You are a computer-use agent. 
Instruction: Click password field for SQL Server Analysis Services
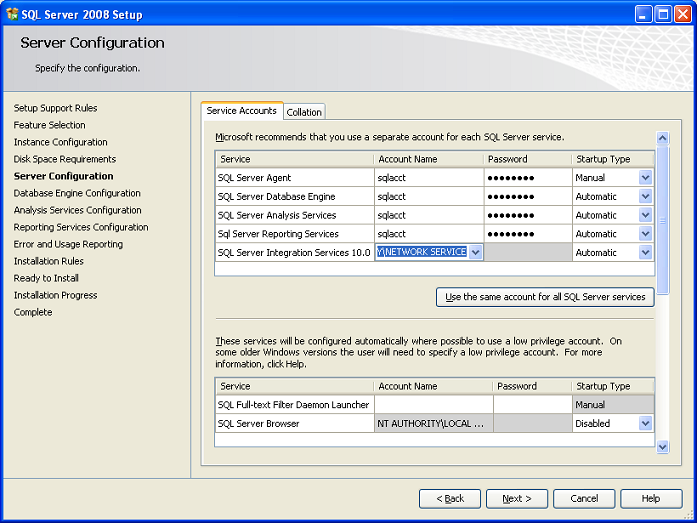click(x=528, y=215)
